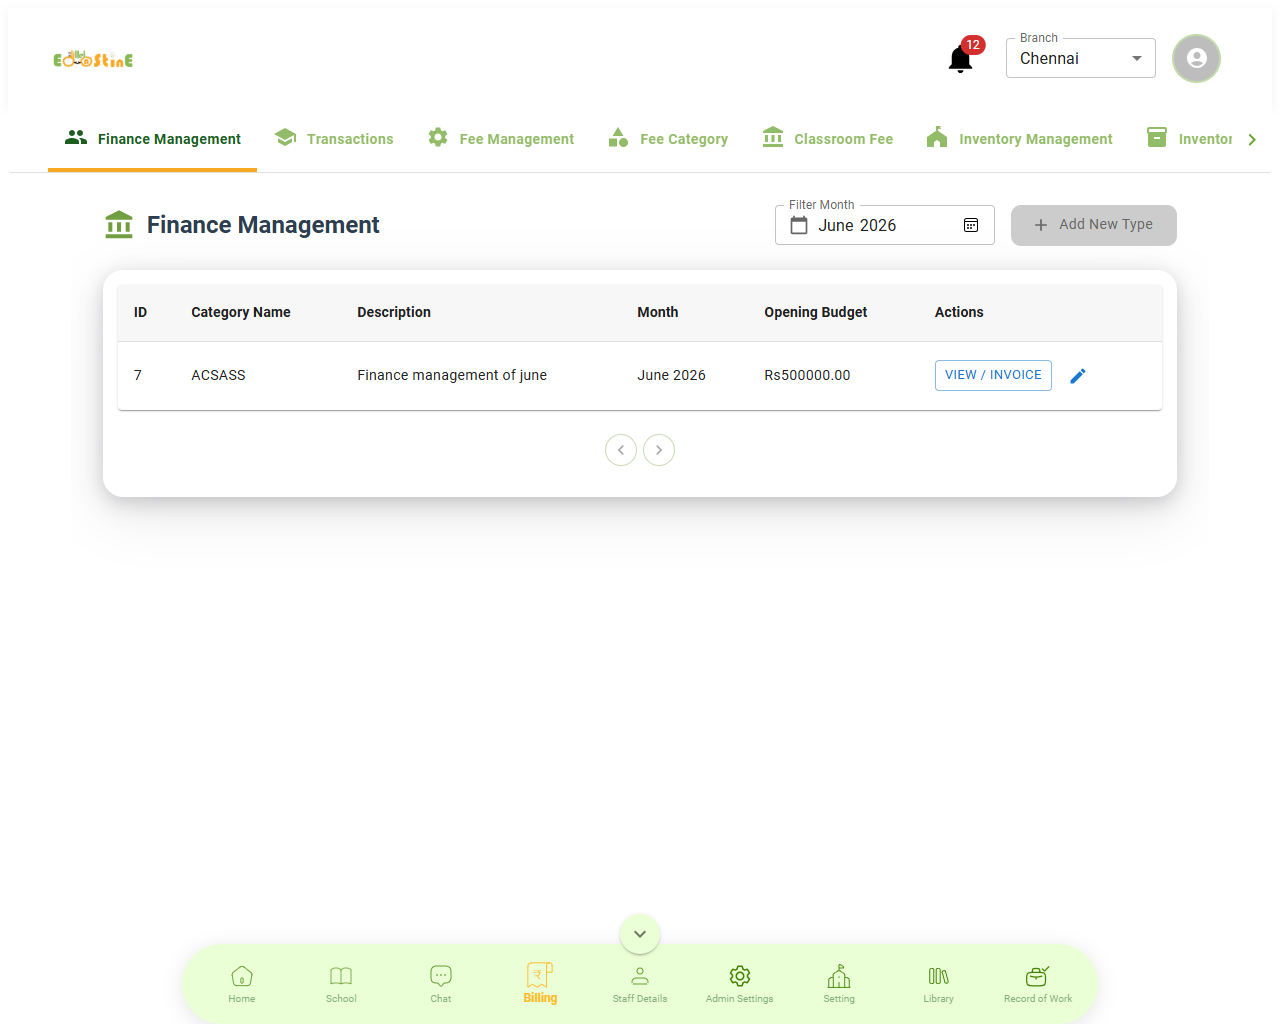The image size is (1280, 1024).
Task: Click the Add New Type button
Action: click(x=1094, y=225)
